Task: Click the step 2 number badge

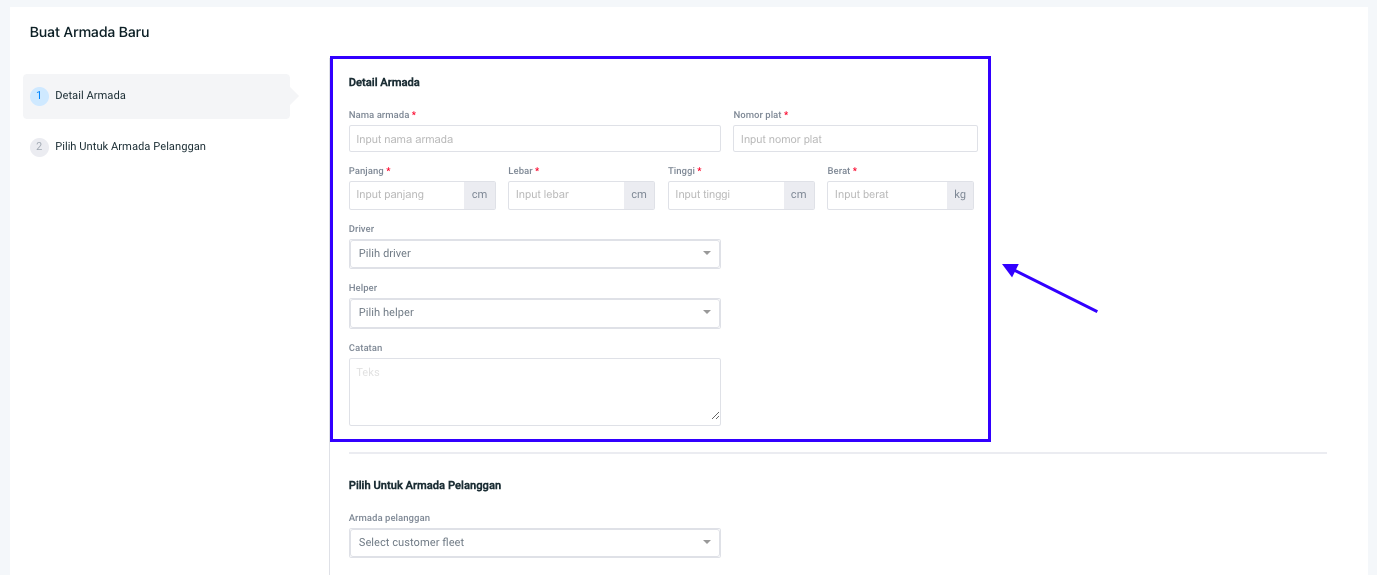Action: tap(39, 147)
